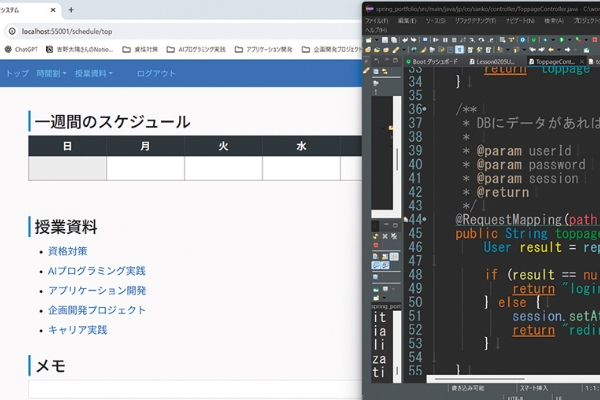Expand the 授業資料 dropdown in navbar
This screenshot has width=600, height=400.
(94, 74)
